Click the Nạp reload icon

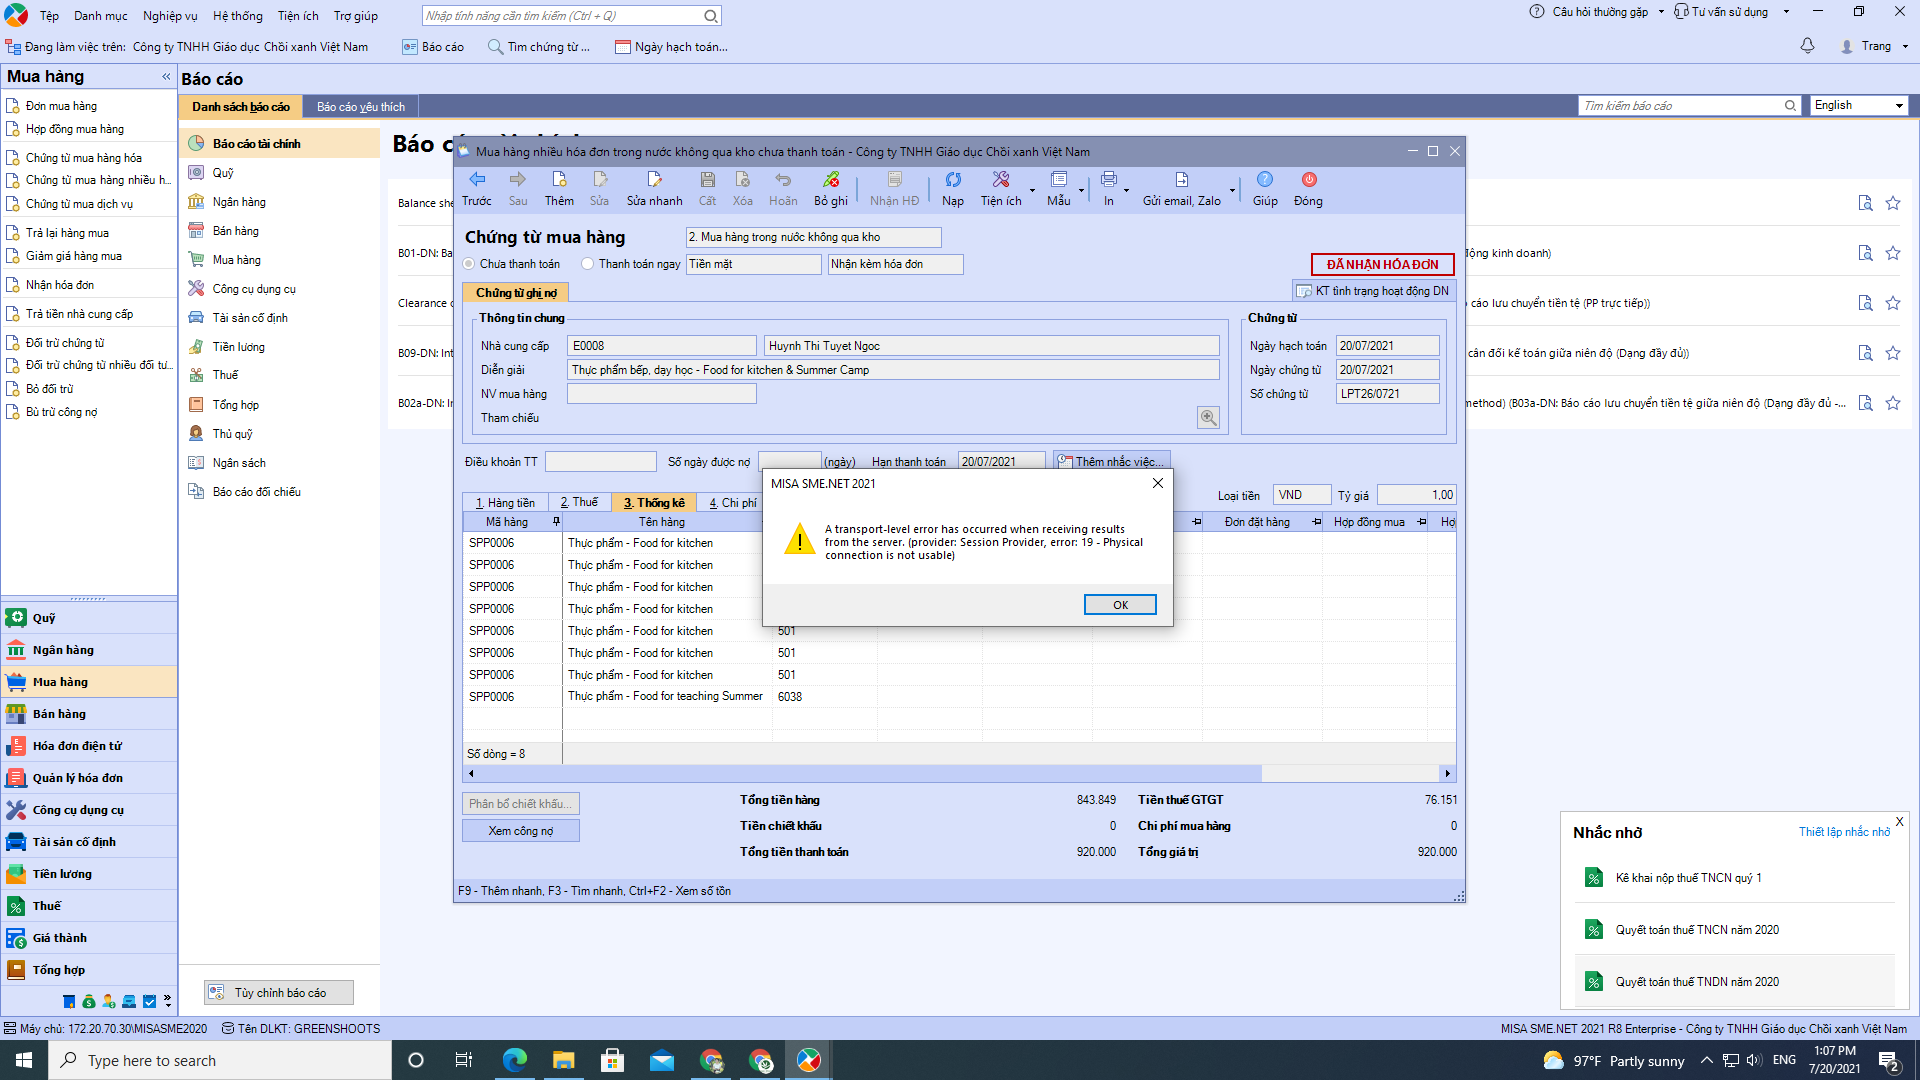pyautogui.click(x=953, y=180)
